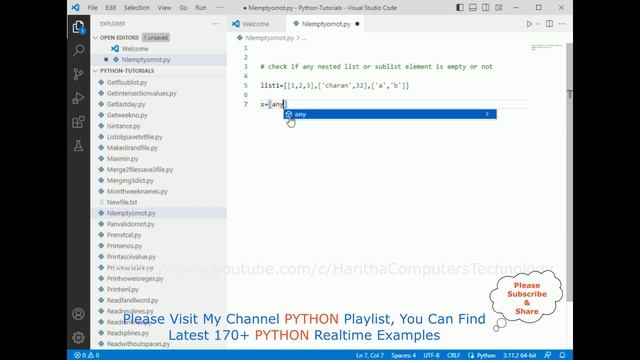Image resolution: width=640 pixels, height=360 pixels.
Task: Open editor More Actions ellipsis
Action: (x=562, y=24)
